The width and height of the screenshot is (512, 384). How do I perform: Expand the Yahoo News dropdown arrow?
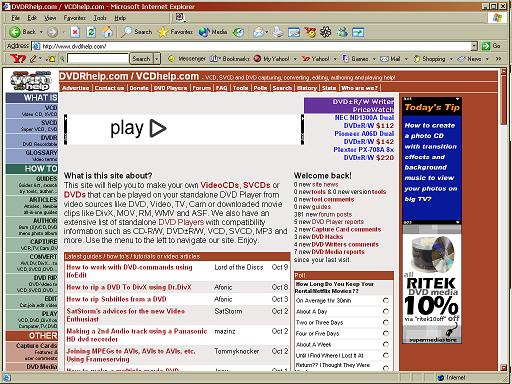coord(487,59)
